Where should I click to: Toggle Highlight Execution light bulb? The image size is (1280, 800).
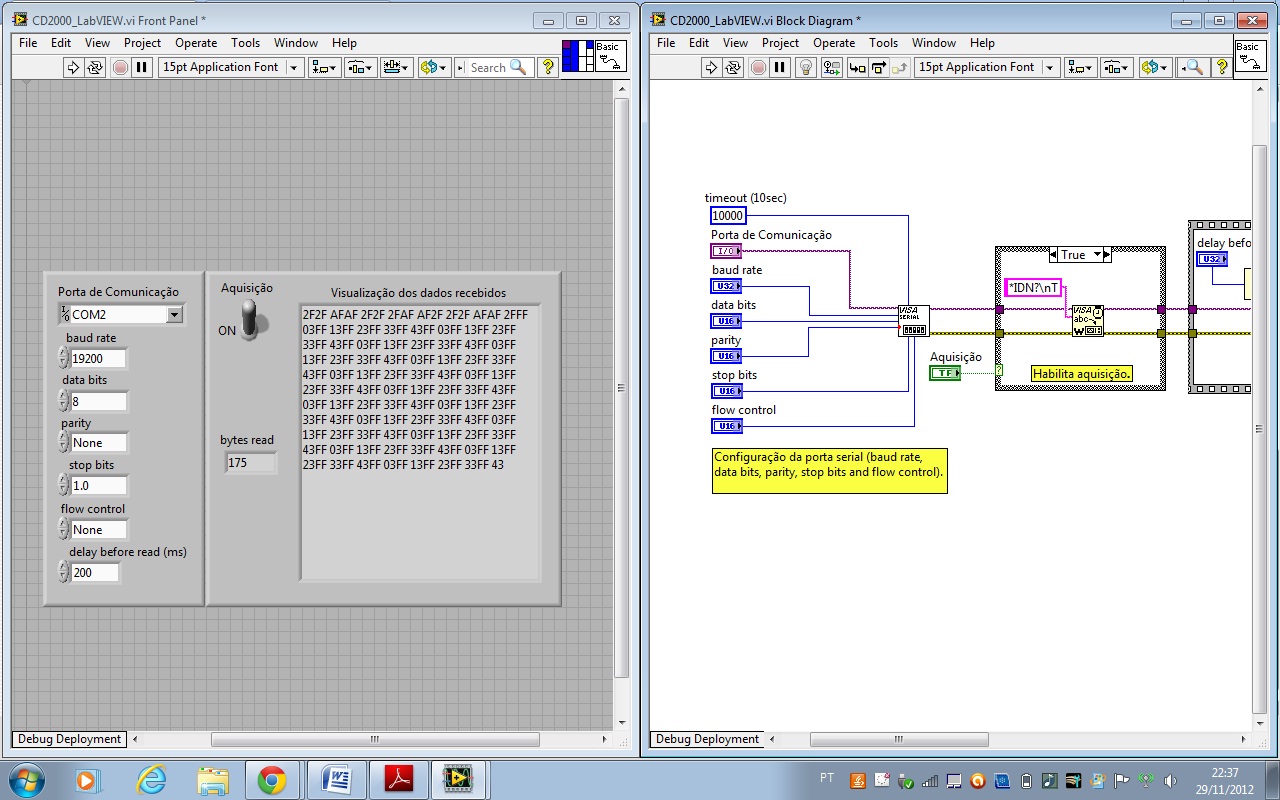coord(807,67)
